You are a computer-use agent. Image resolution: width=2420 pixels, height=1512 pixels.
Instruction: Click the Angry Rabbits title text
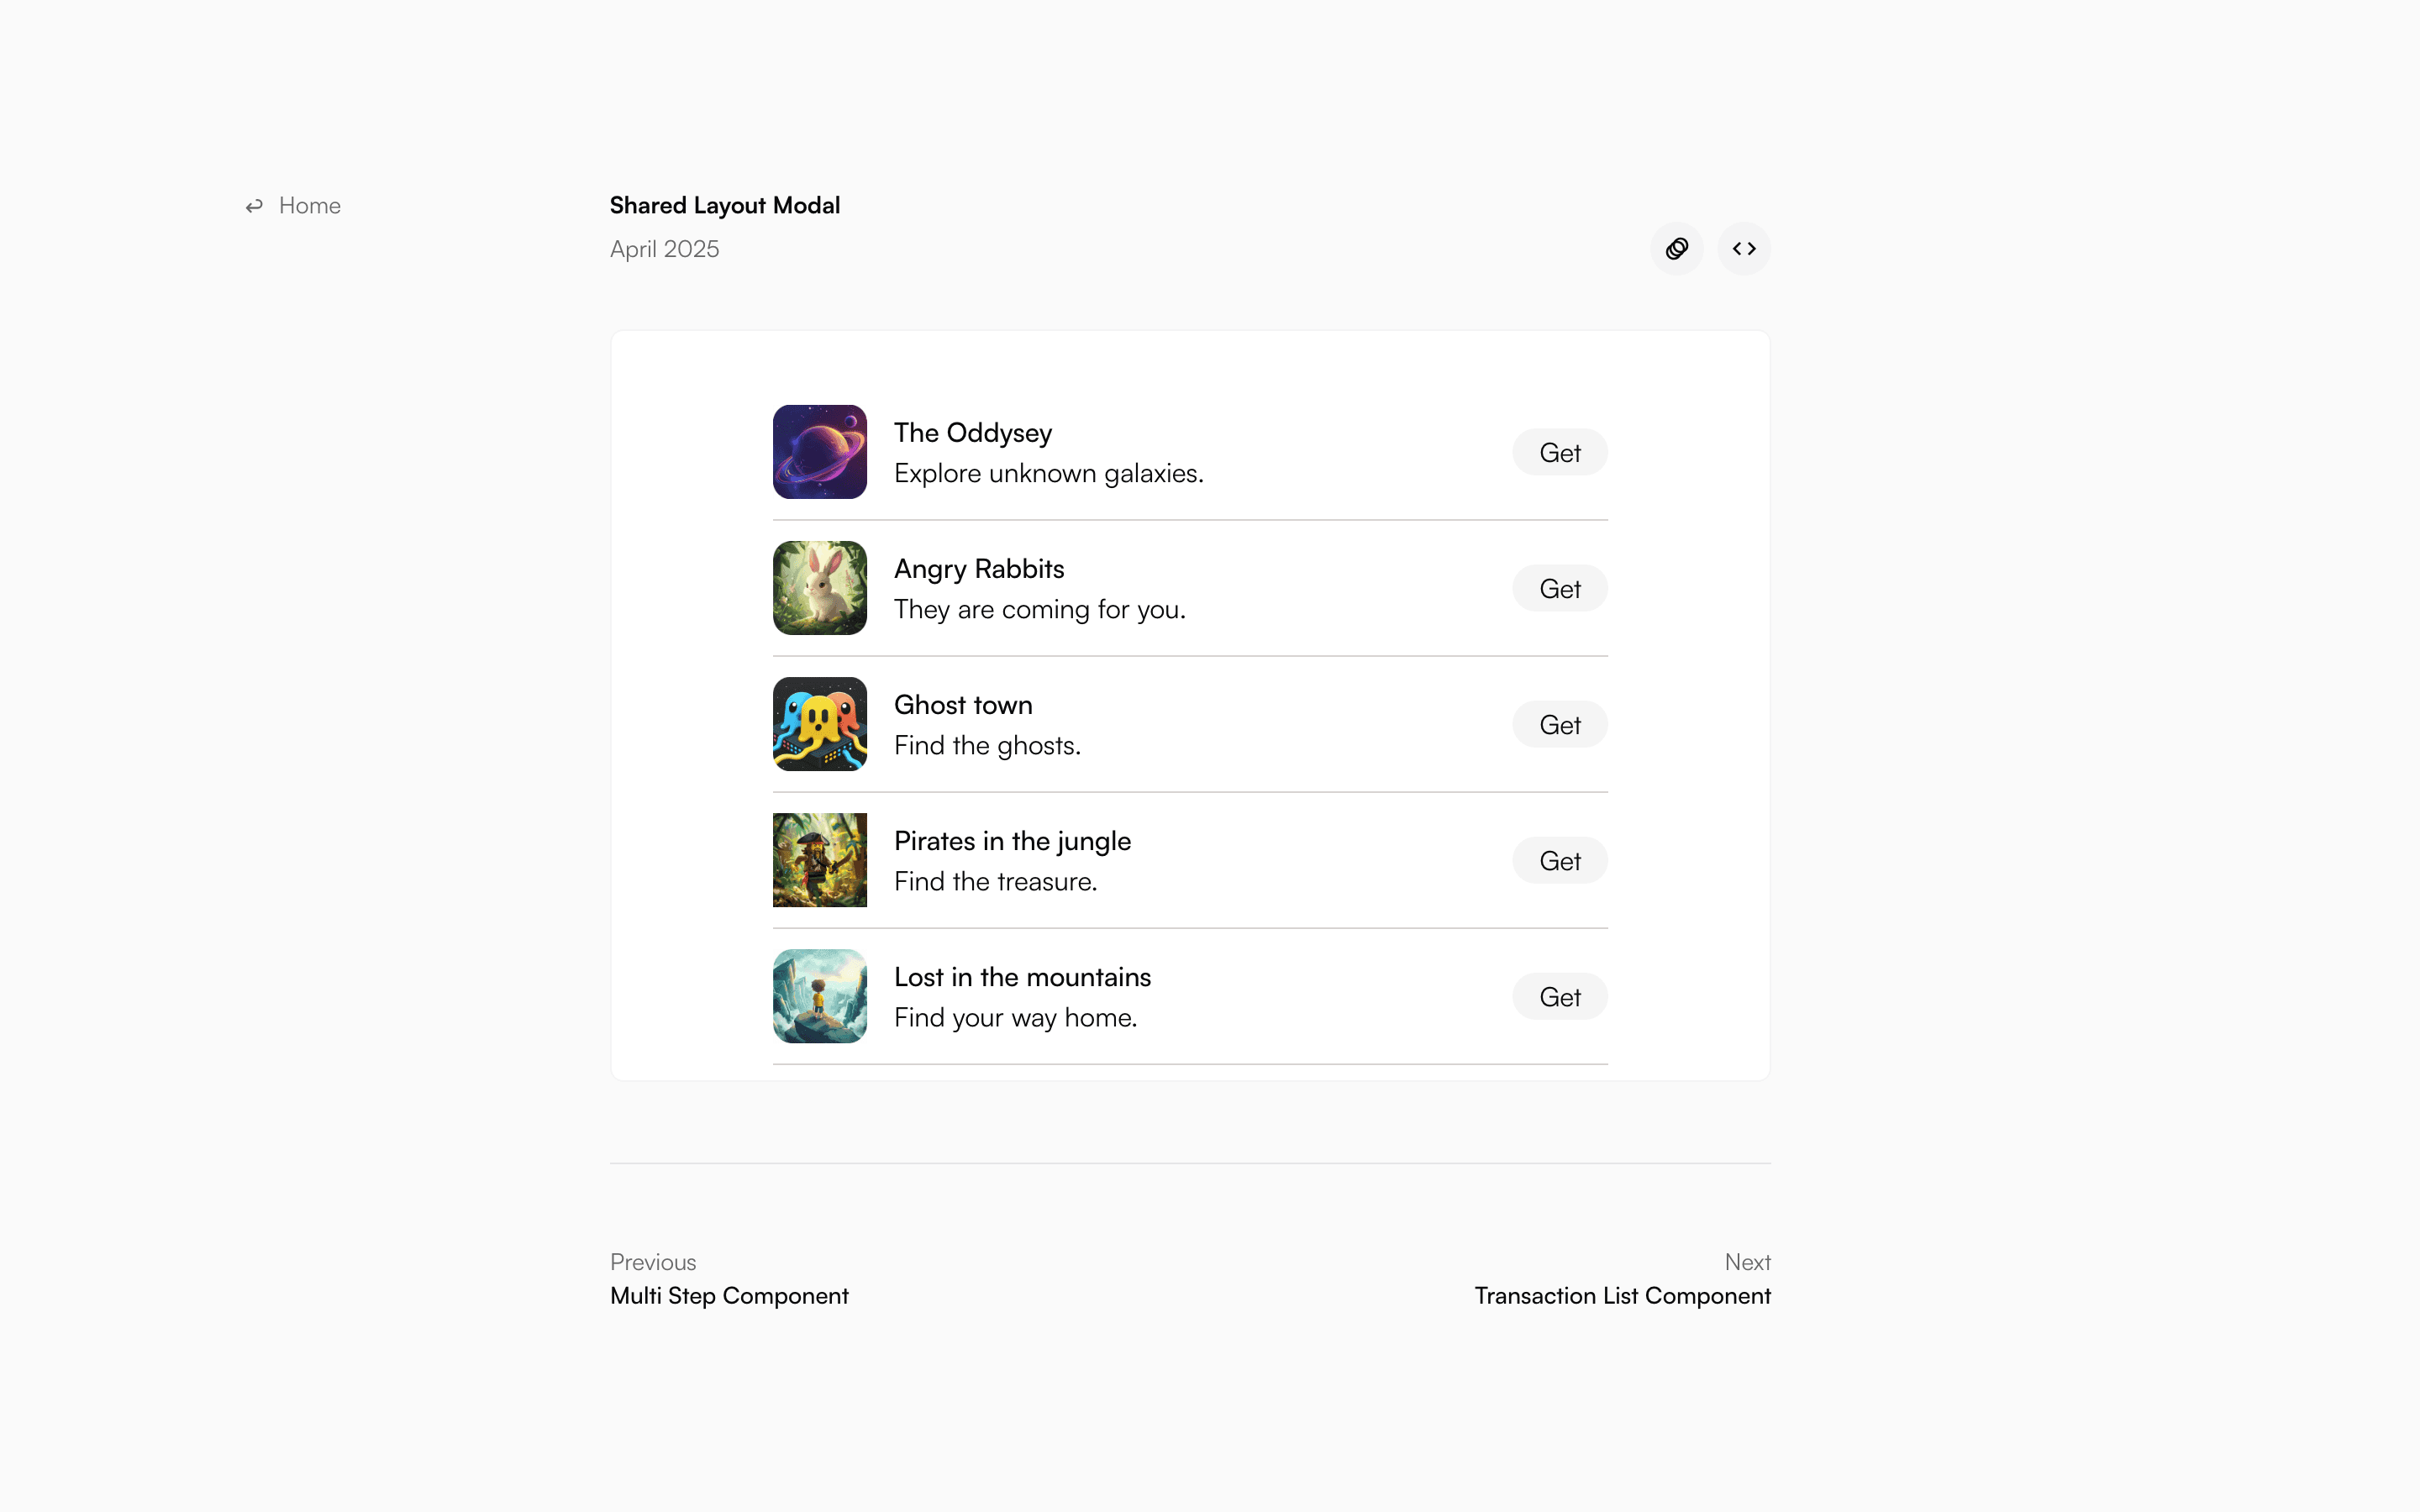click(979, 569)
